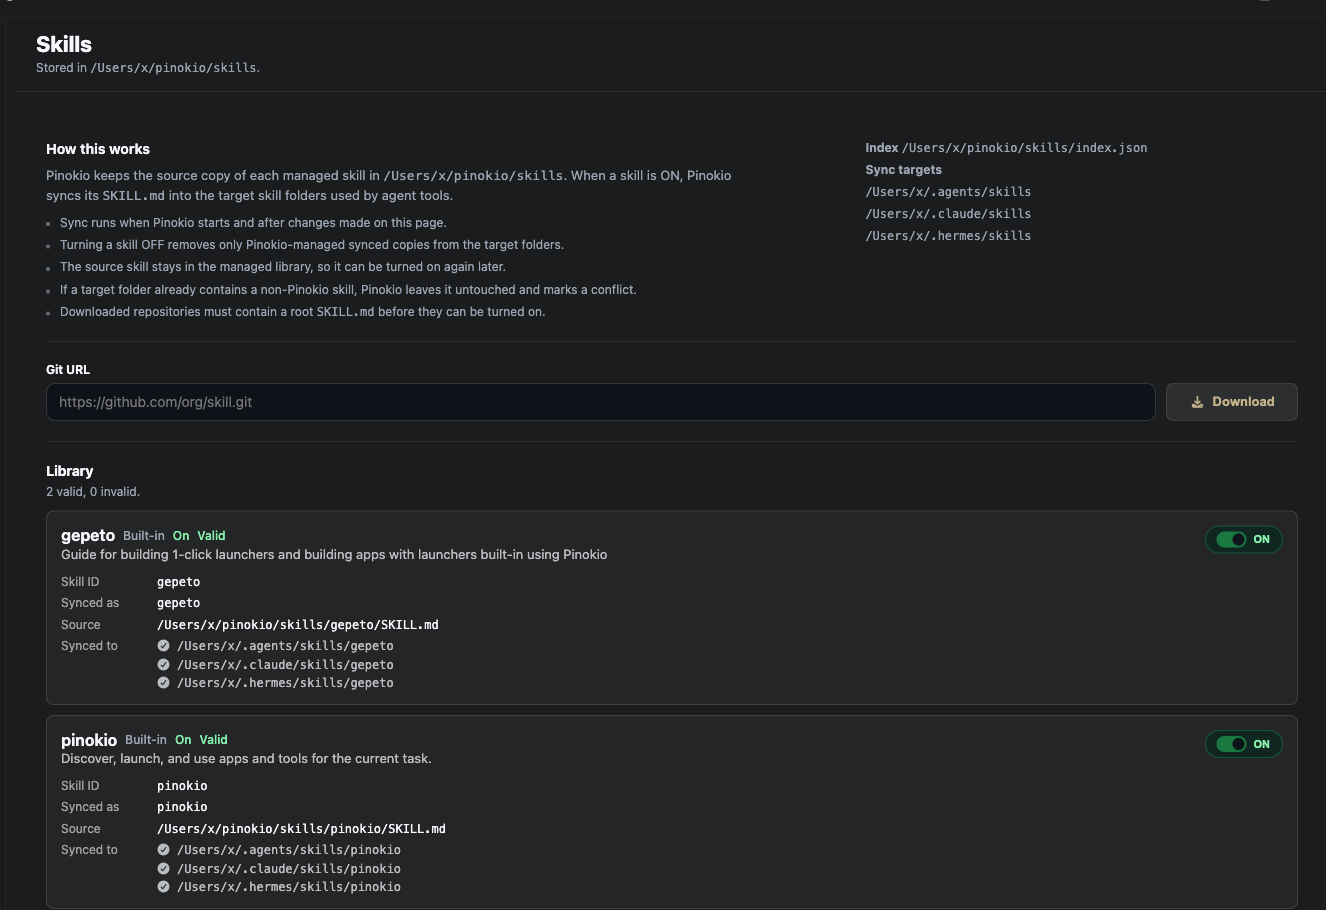Click the Sync targets label

click(903, 170)
